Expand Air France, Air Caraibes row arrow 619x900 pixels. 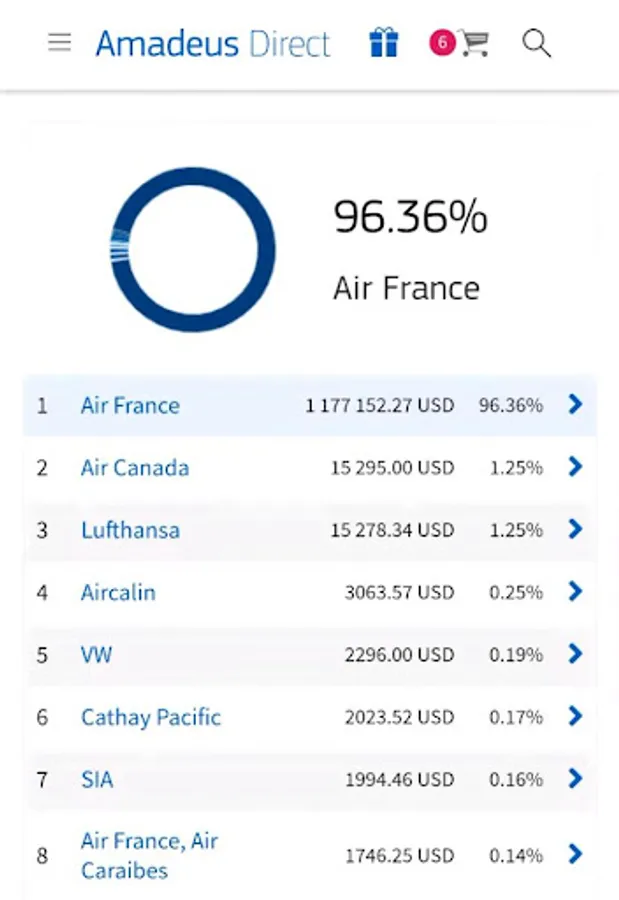coord(575,854)
